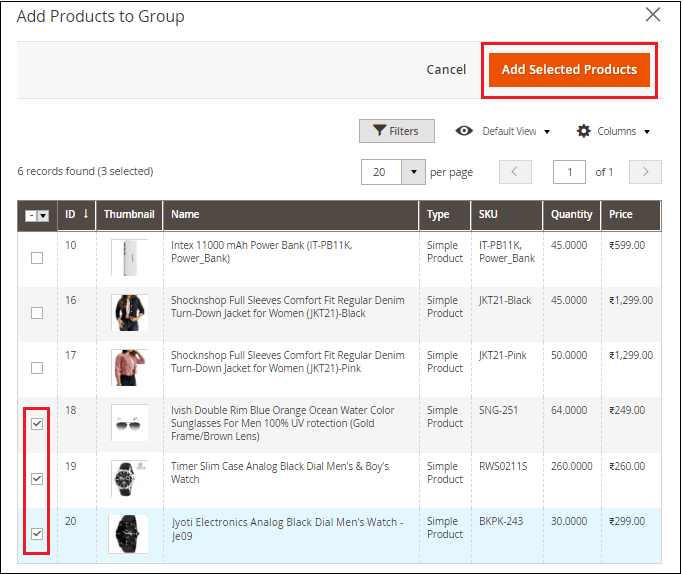Click ID cell 20

coord(71,521)
